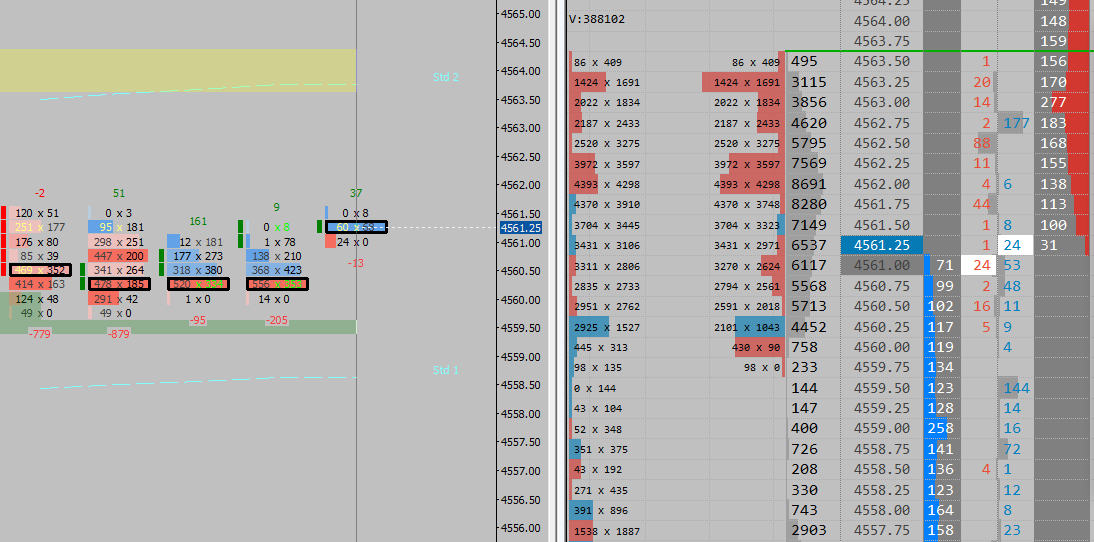Click the 4562.75 price in DOM ladder
The height and width of the screenshot is (542, 1094).
[882, 123]
